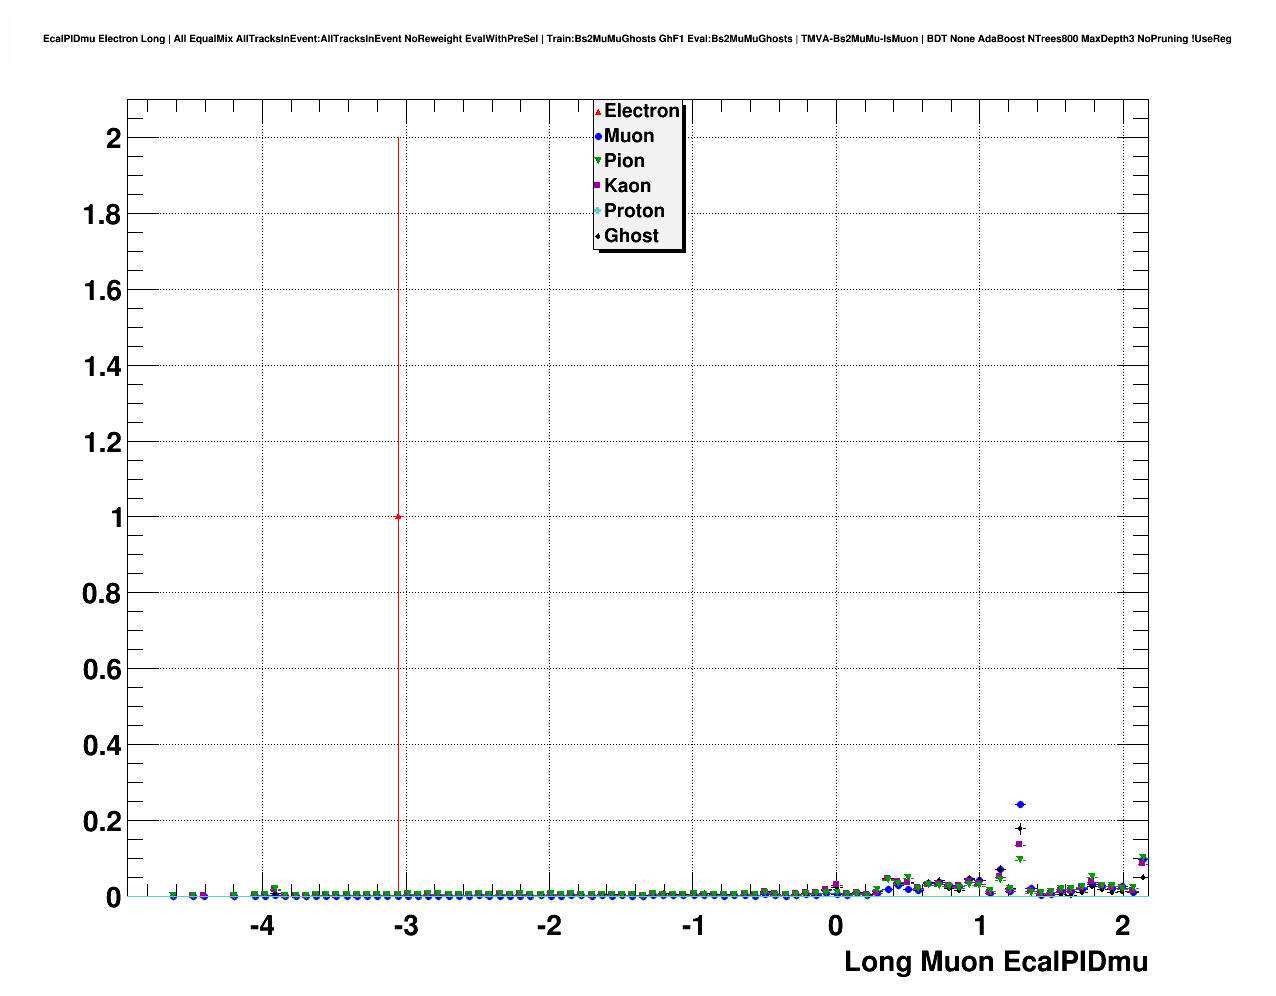The height and width of the screenshot is (996, 1276).
Task: Click y-axis label 0.2
Action: coord(102,822)
